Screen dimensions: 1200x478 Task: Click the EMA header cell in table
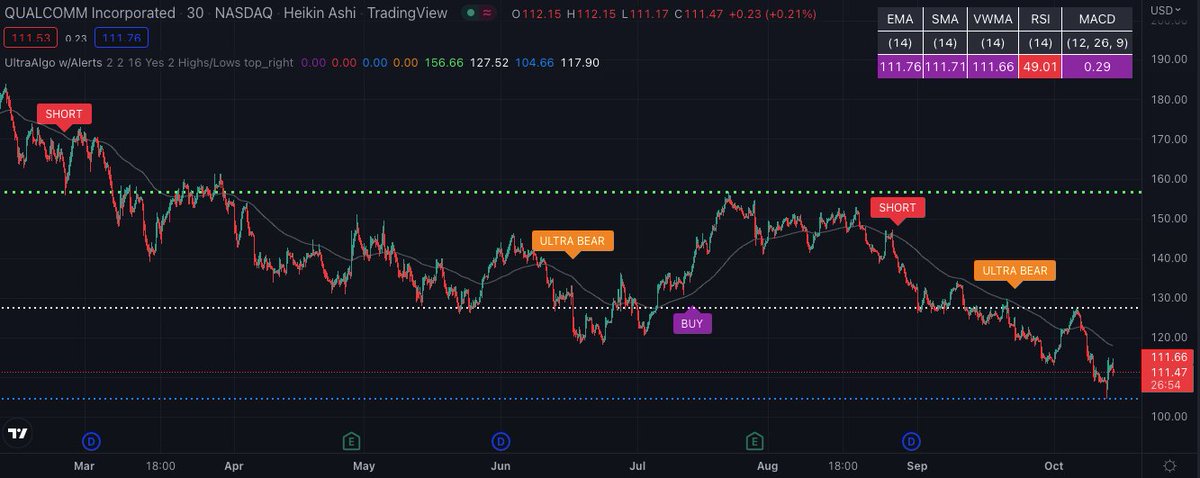(x=898, y=20)
